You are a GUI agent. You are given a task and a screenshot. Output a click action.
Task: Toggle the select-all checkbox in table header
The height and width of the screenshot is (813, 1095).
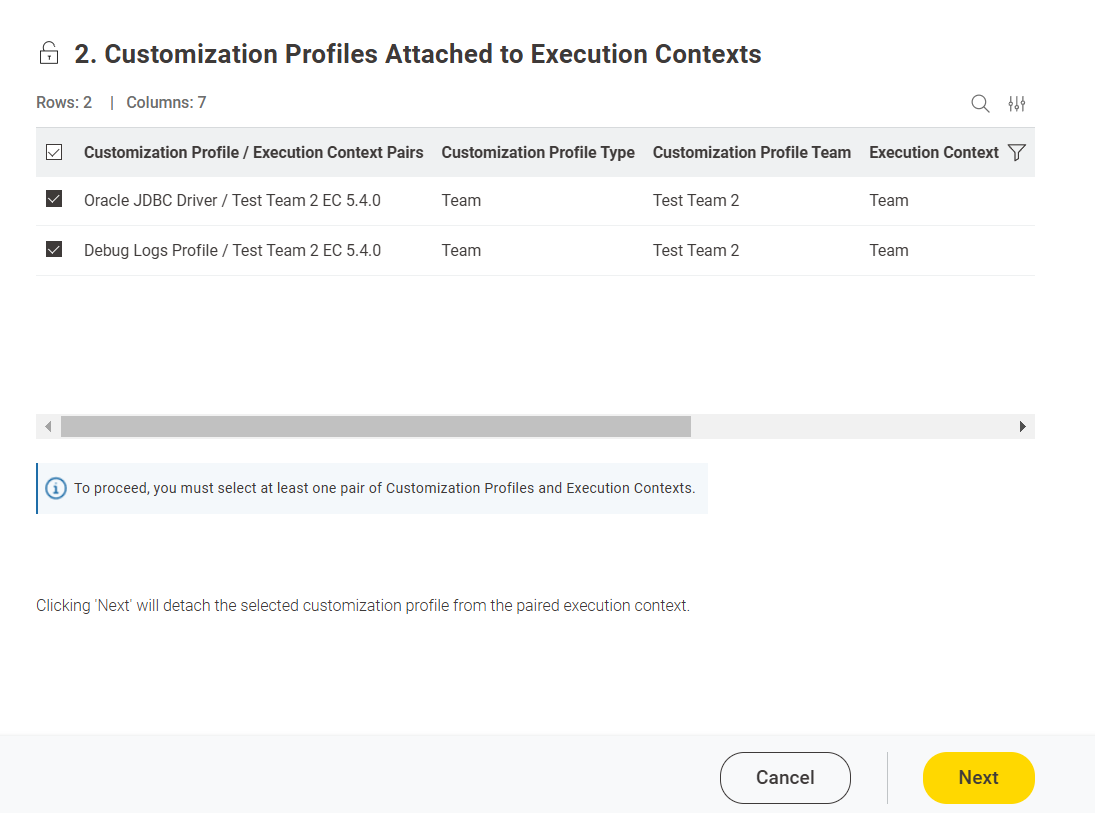coord(54,153)
